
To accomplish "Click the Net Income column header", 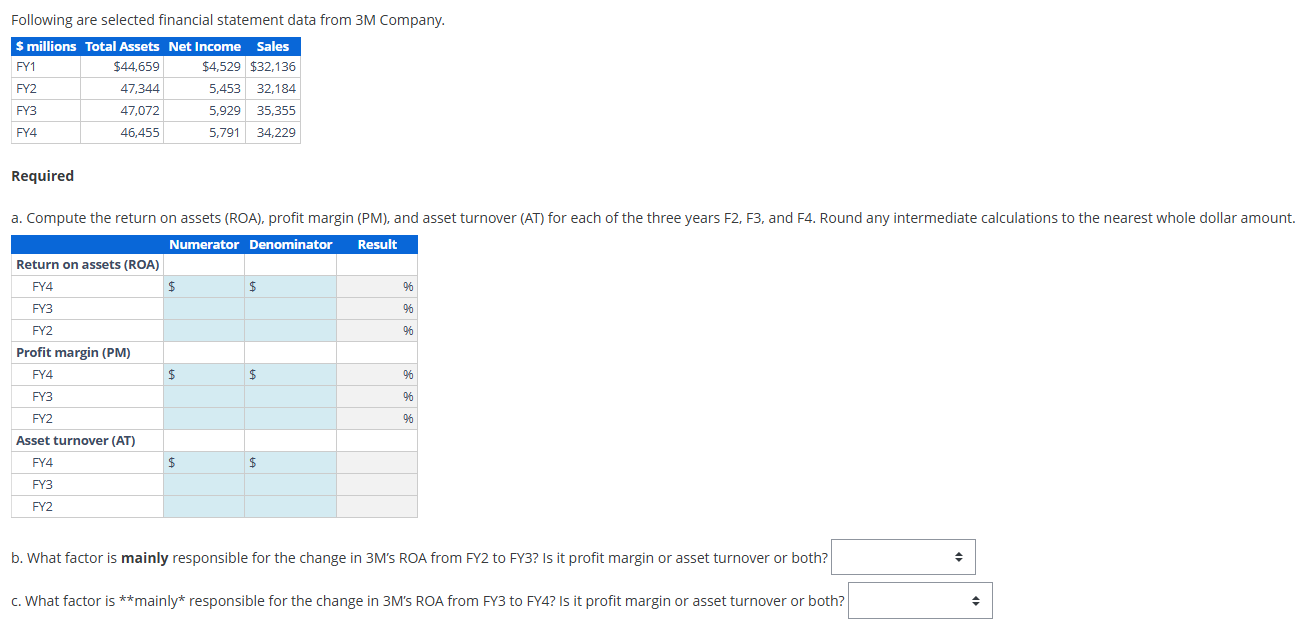I will tap(205, 46).
